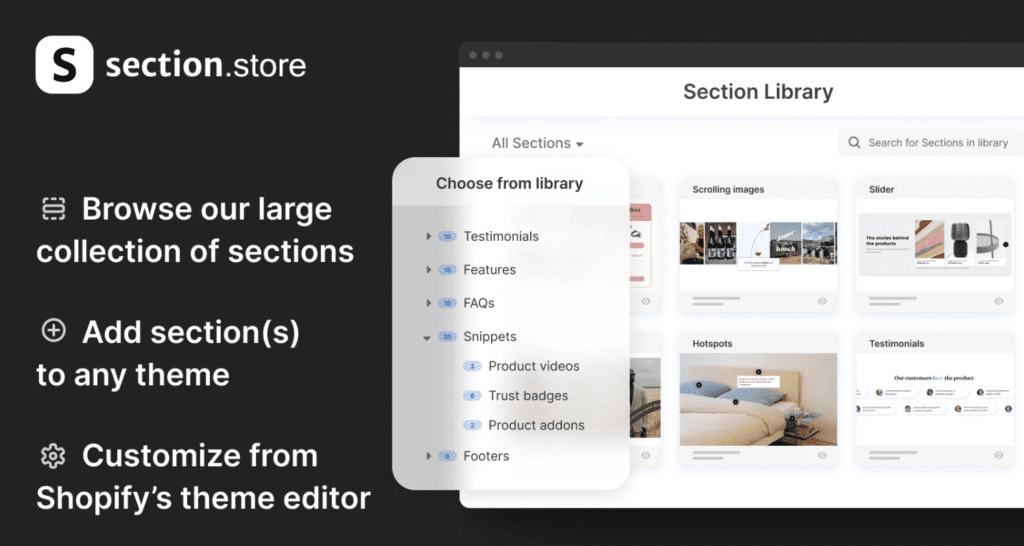Viewport: 1024px width, 546px height.
Task: Click the add section plus icon
Action: (x=53, y=331)
